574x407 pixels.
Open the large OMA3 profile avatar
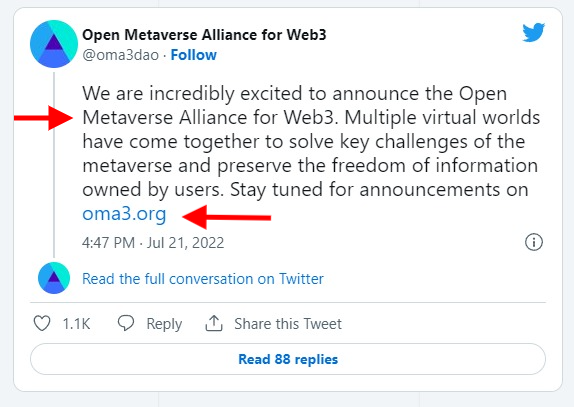[x=54, y=44]
